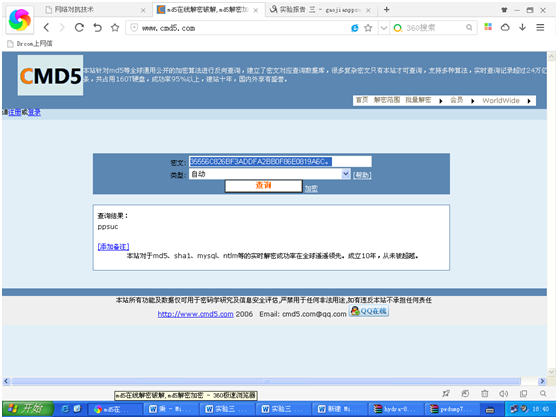Click the vertical scrollbar down arrow
The image size is (558, 419).
(552, 372)
